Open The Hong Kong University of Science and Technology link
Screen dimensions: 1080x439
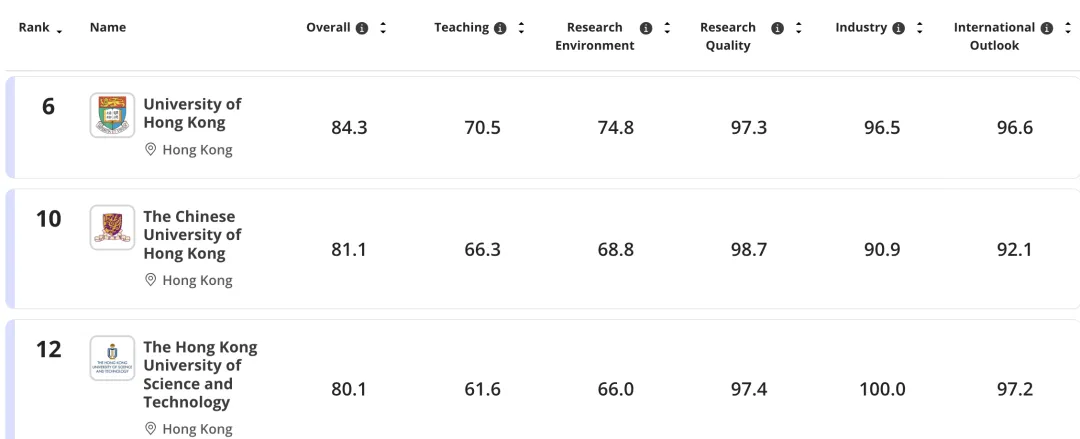pyautogui.click(x=200, y=375)
